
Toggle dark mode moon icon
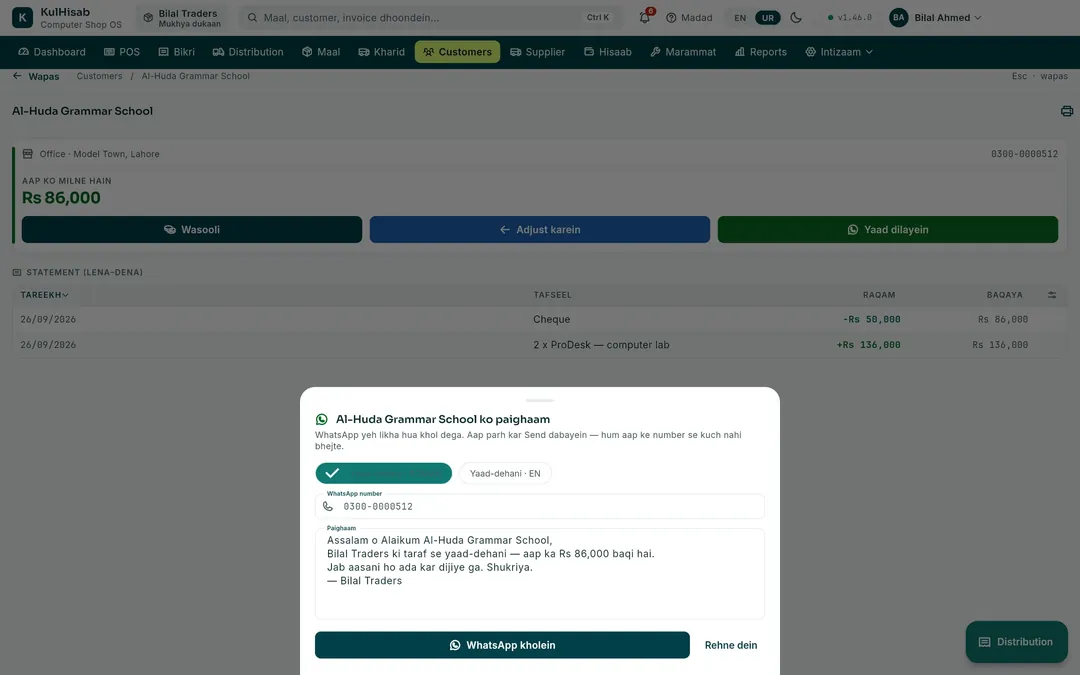pos(796,17)
